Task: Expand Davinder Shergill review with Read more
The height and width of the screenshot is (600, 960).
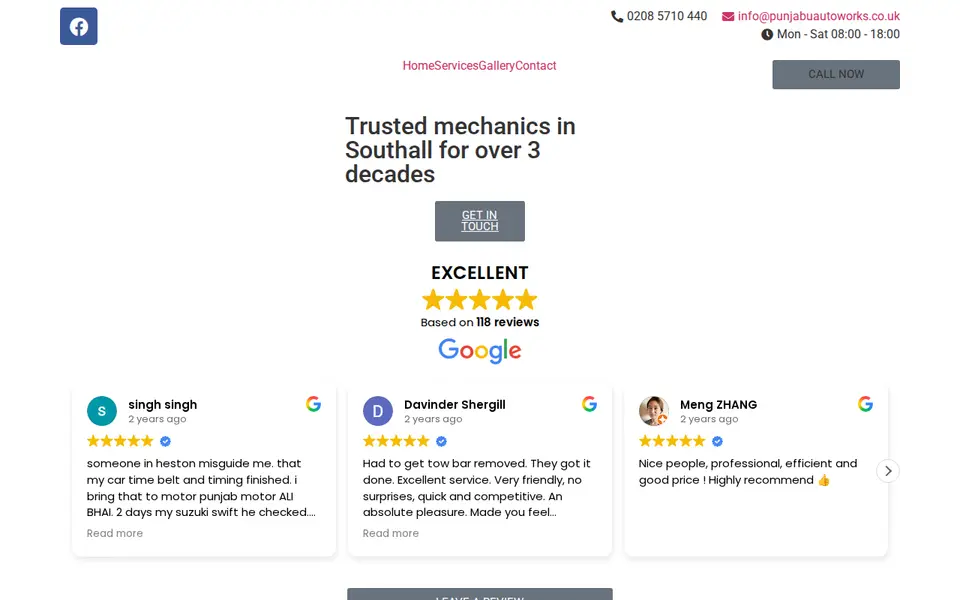Action: [391, 533]
